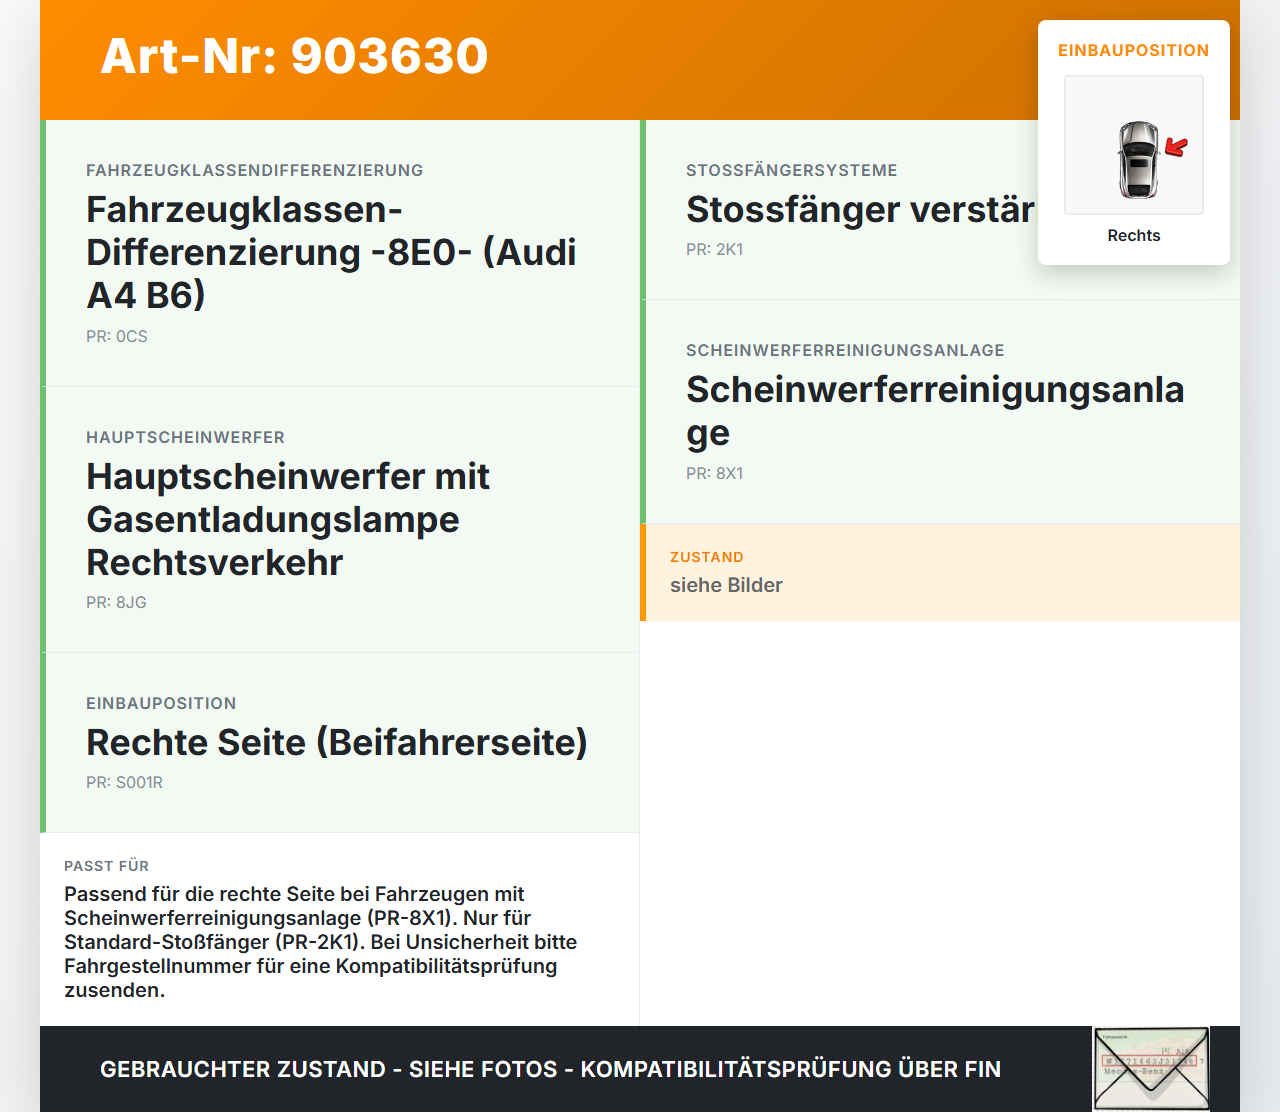Click 'Rechte Seite (Beifahrerseite)' text
Screen dimensions: 1280x1113
pyautogui.click(x=337, y=742)
